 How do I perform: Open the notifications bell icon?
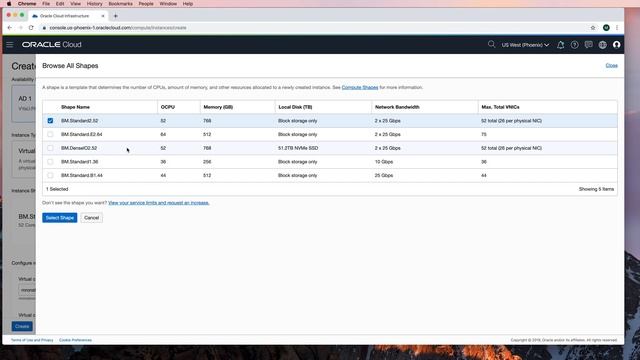(560, 45)
